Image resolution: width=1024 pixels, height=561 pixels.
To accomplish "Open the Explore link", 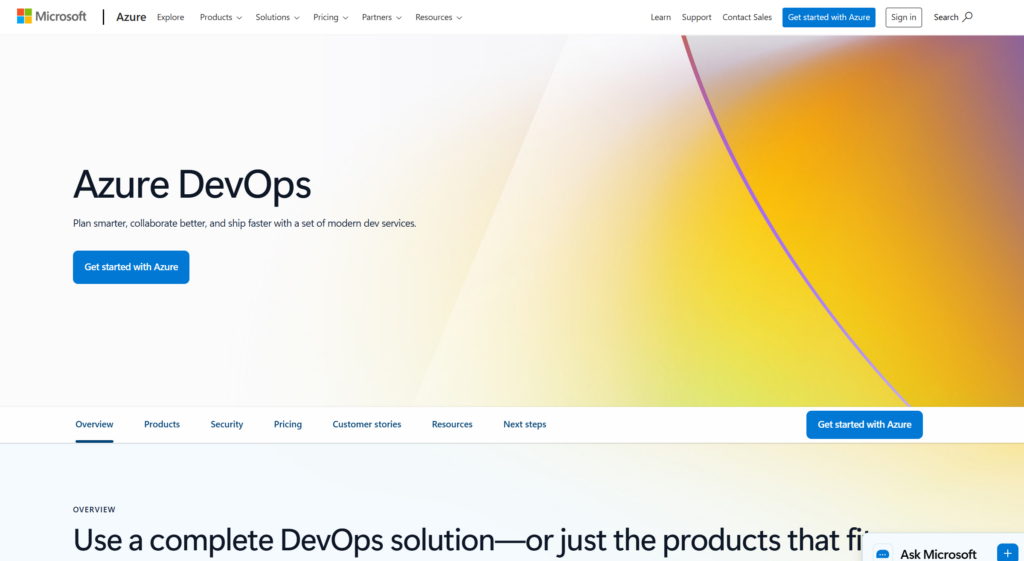I will 170,17.
